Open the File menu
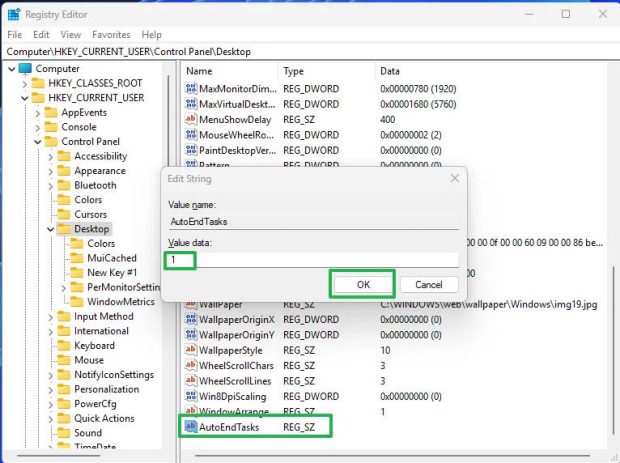The image size is (620, 463). (x=15, y=35)
